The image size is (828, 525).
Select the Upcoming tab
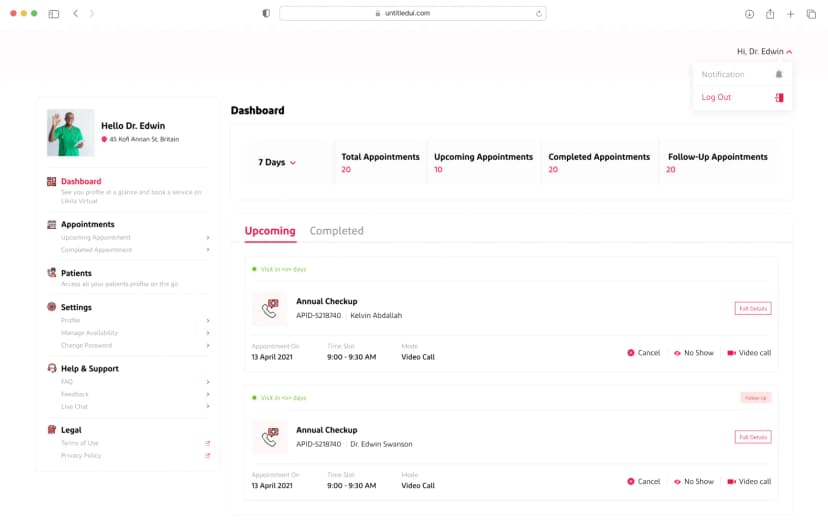270,231
